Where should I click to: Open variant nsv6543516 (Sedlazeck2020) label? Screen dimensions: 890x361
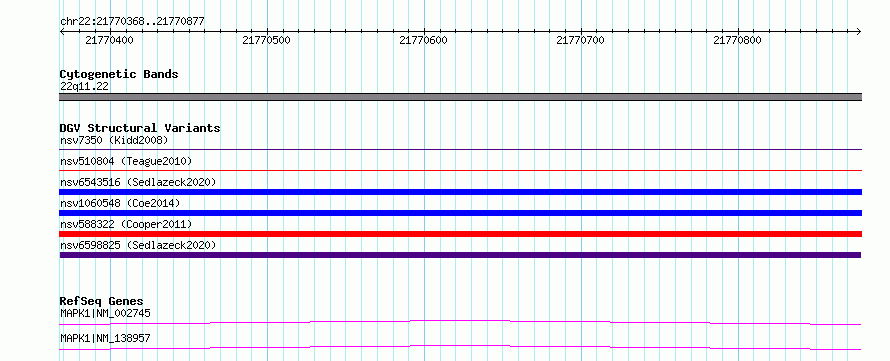click(138, 182)
